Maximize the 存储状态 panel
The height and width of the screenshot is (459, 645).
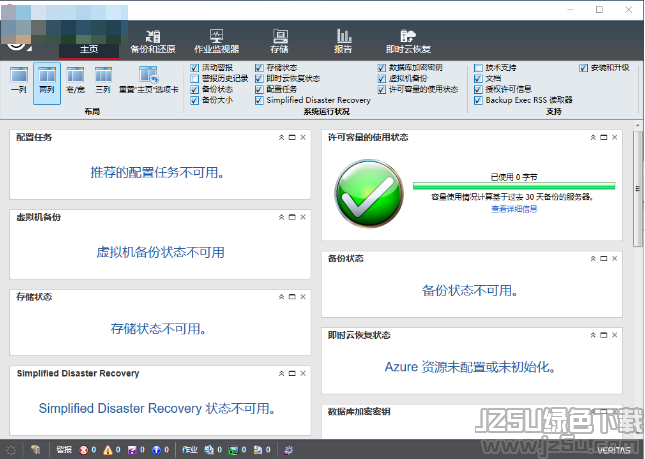(292, 297)
